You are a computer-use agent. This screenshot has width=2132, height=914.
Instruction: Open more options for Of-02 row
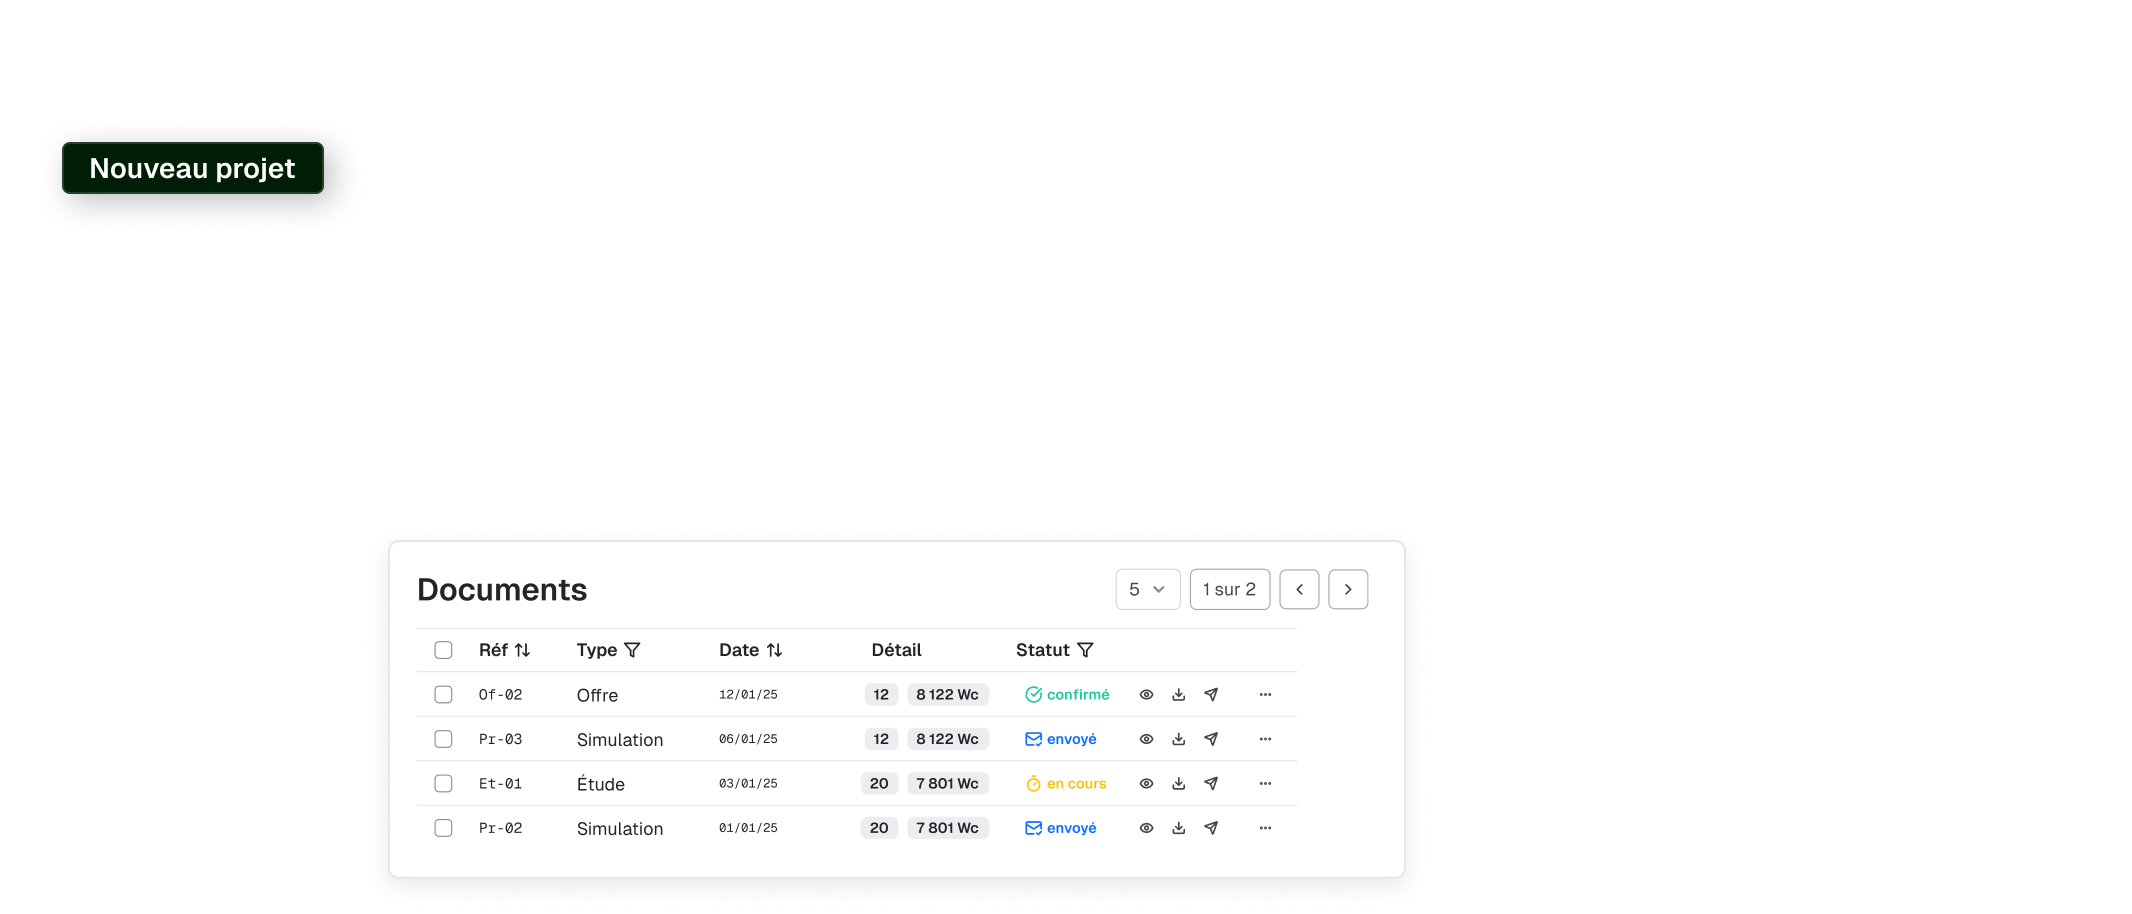click(1265, 695)
